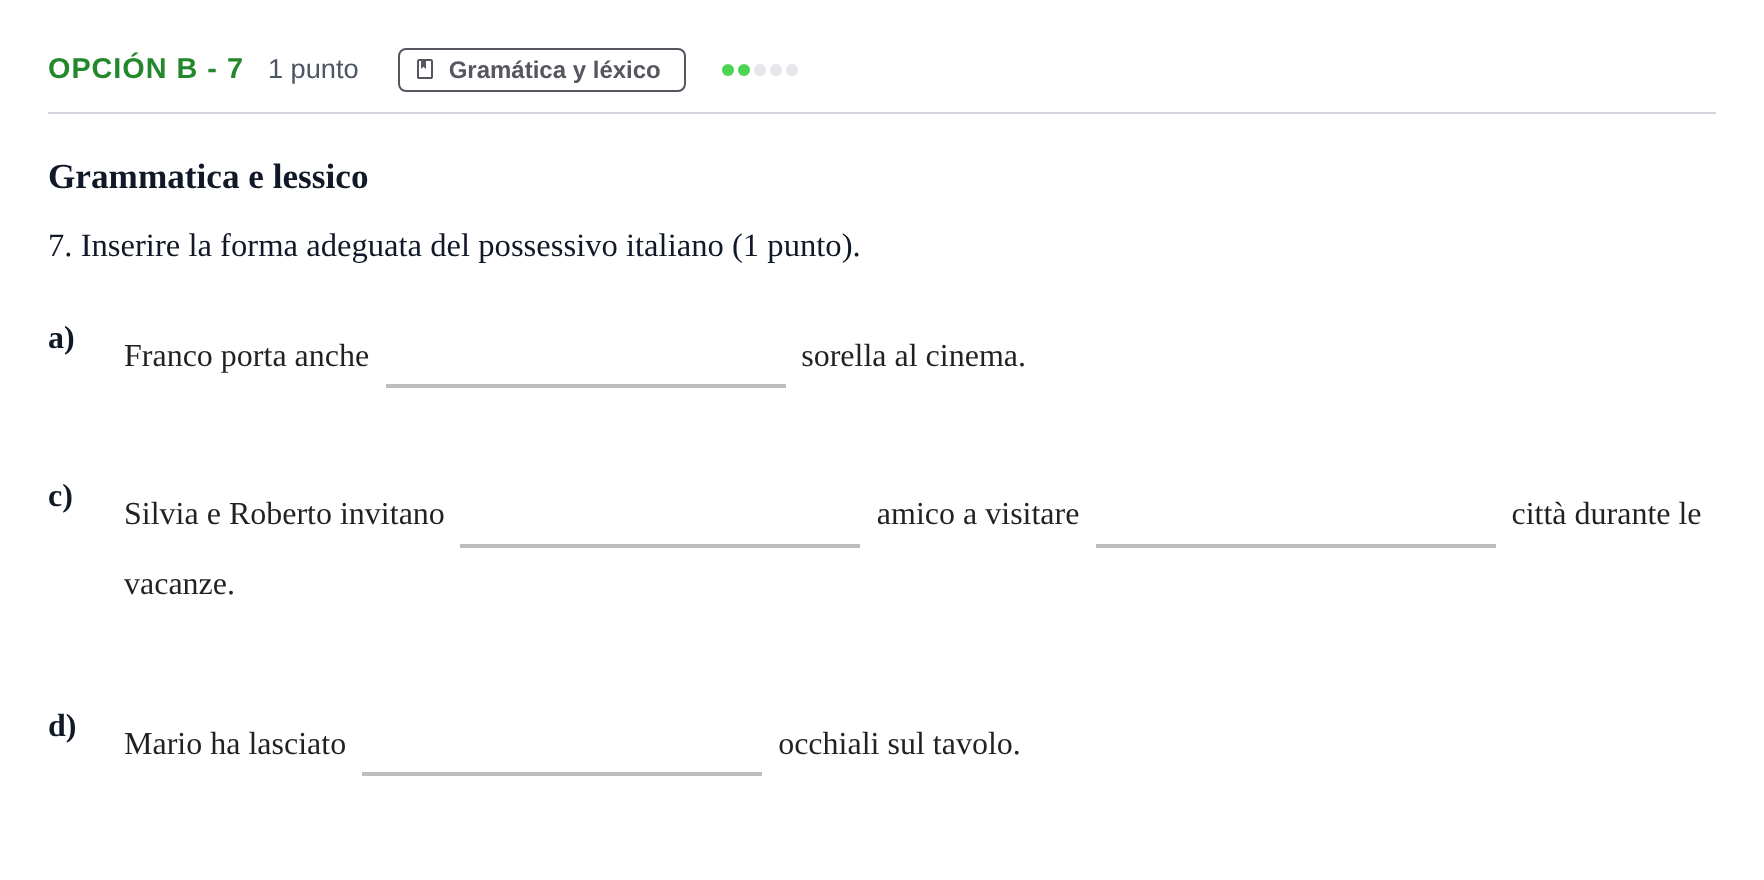1764x880 pixels.
Task: Click blank after 'Silvia e Roberto invitano'
Action: [x=660, y=517]
